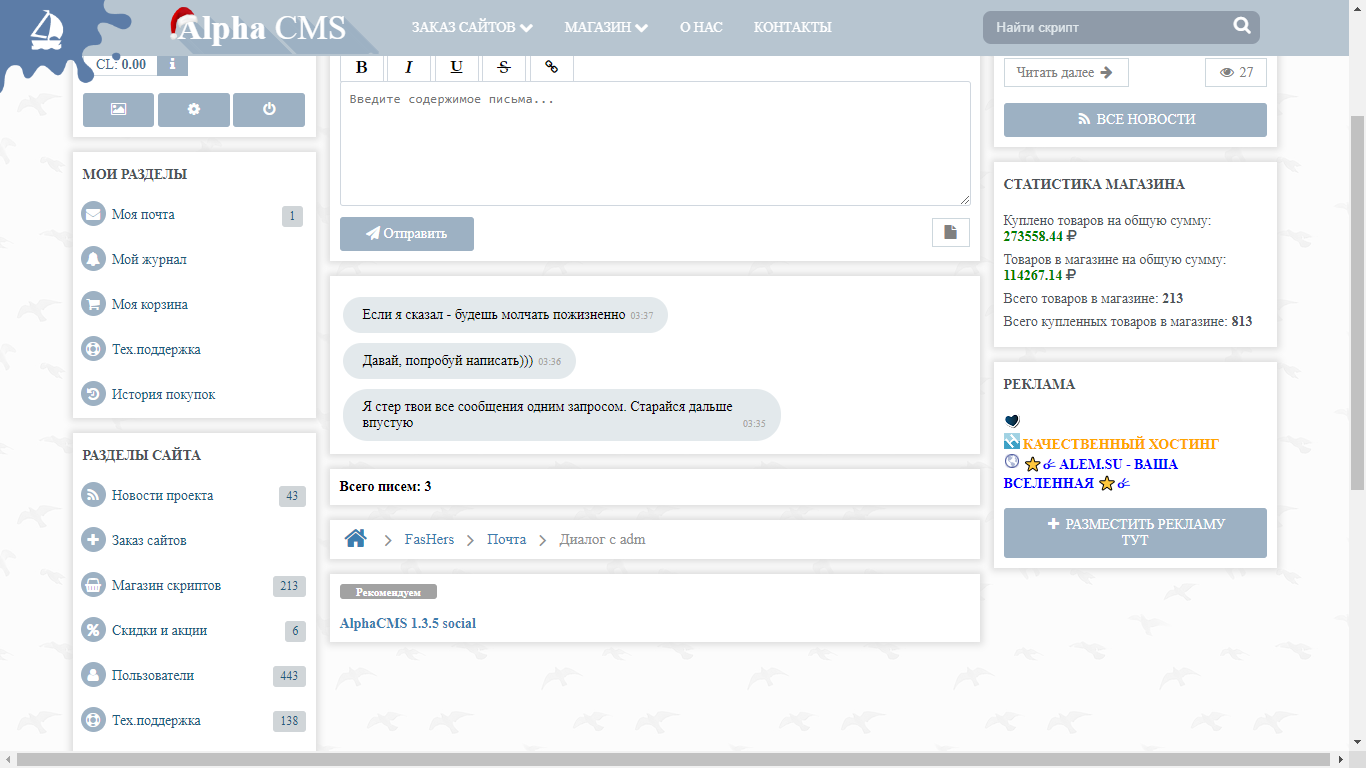Open the О НАС menu item
This screenshot has width=1366, height=768.
tap(700, 27)
